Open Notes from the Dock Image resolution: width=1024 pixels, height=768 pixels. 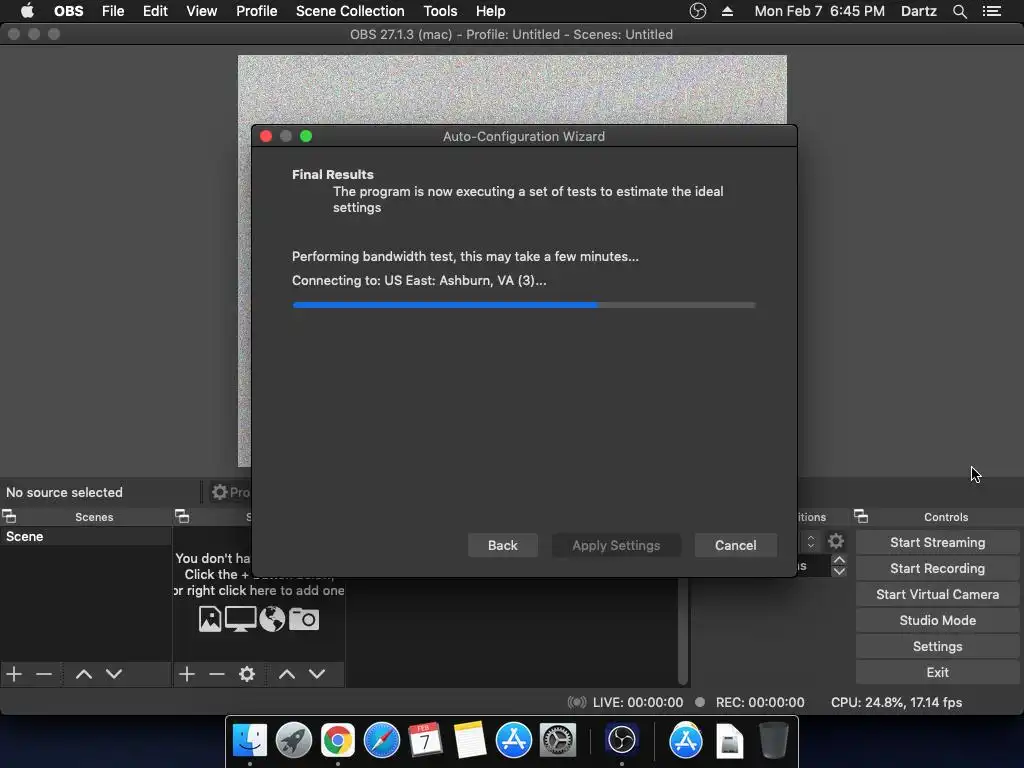click(x=470, y=741)
